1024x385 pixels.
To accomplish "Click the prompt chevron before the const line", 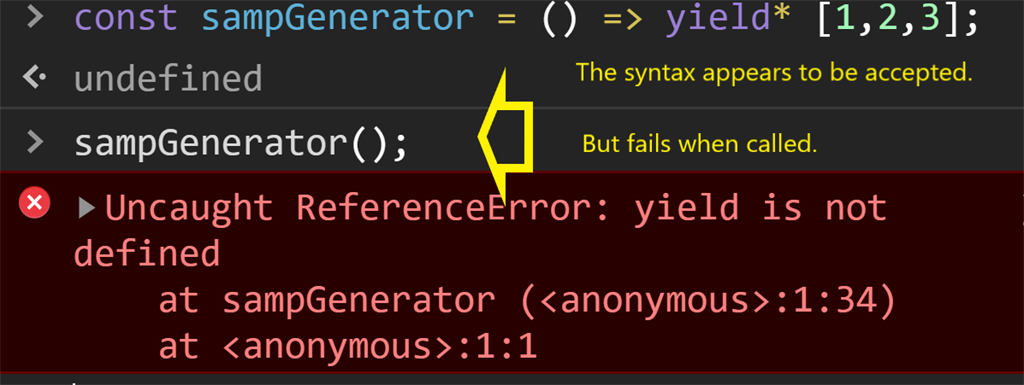I will coord(35,18).
